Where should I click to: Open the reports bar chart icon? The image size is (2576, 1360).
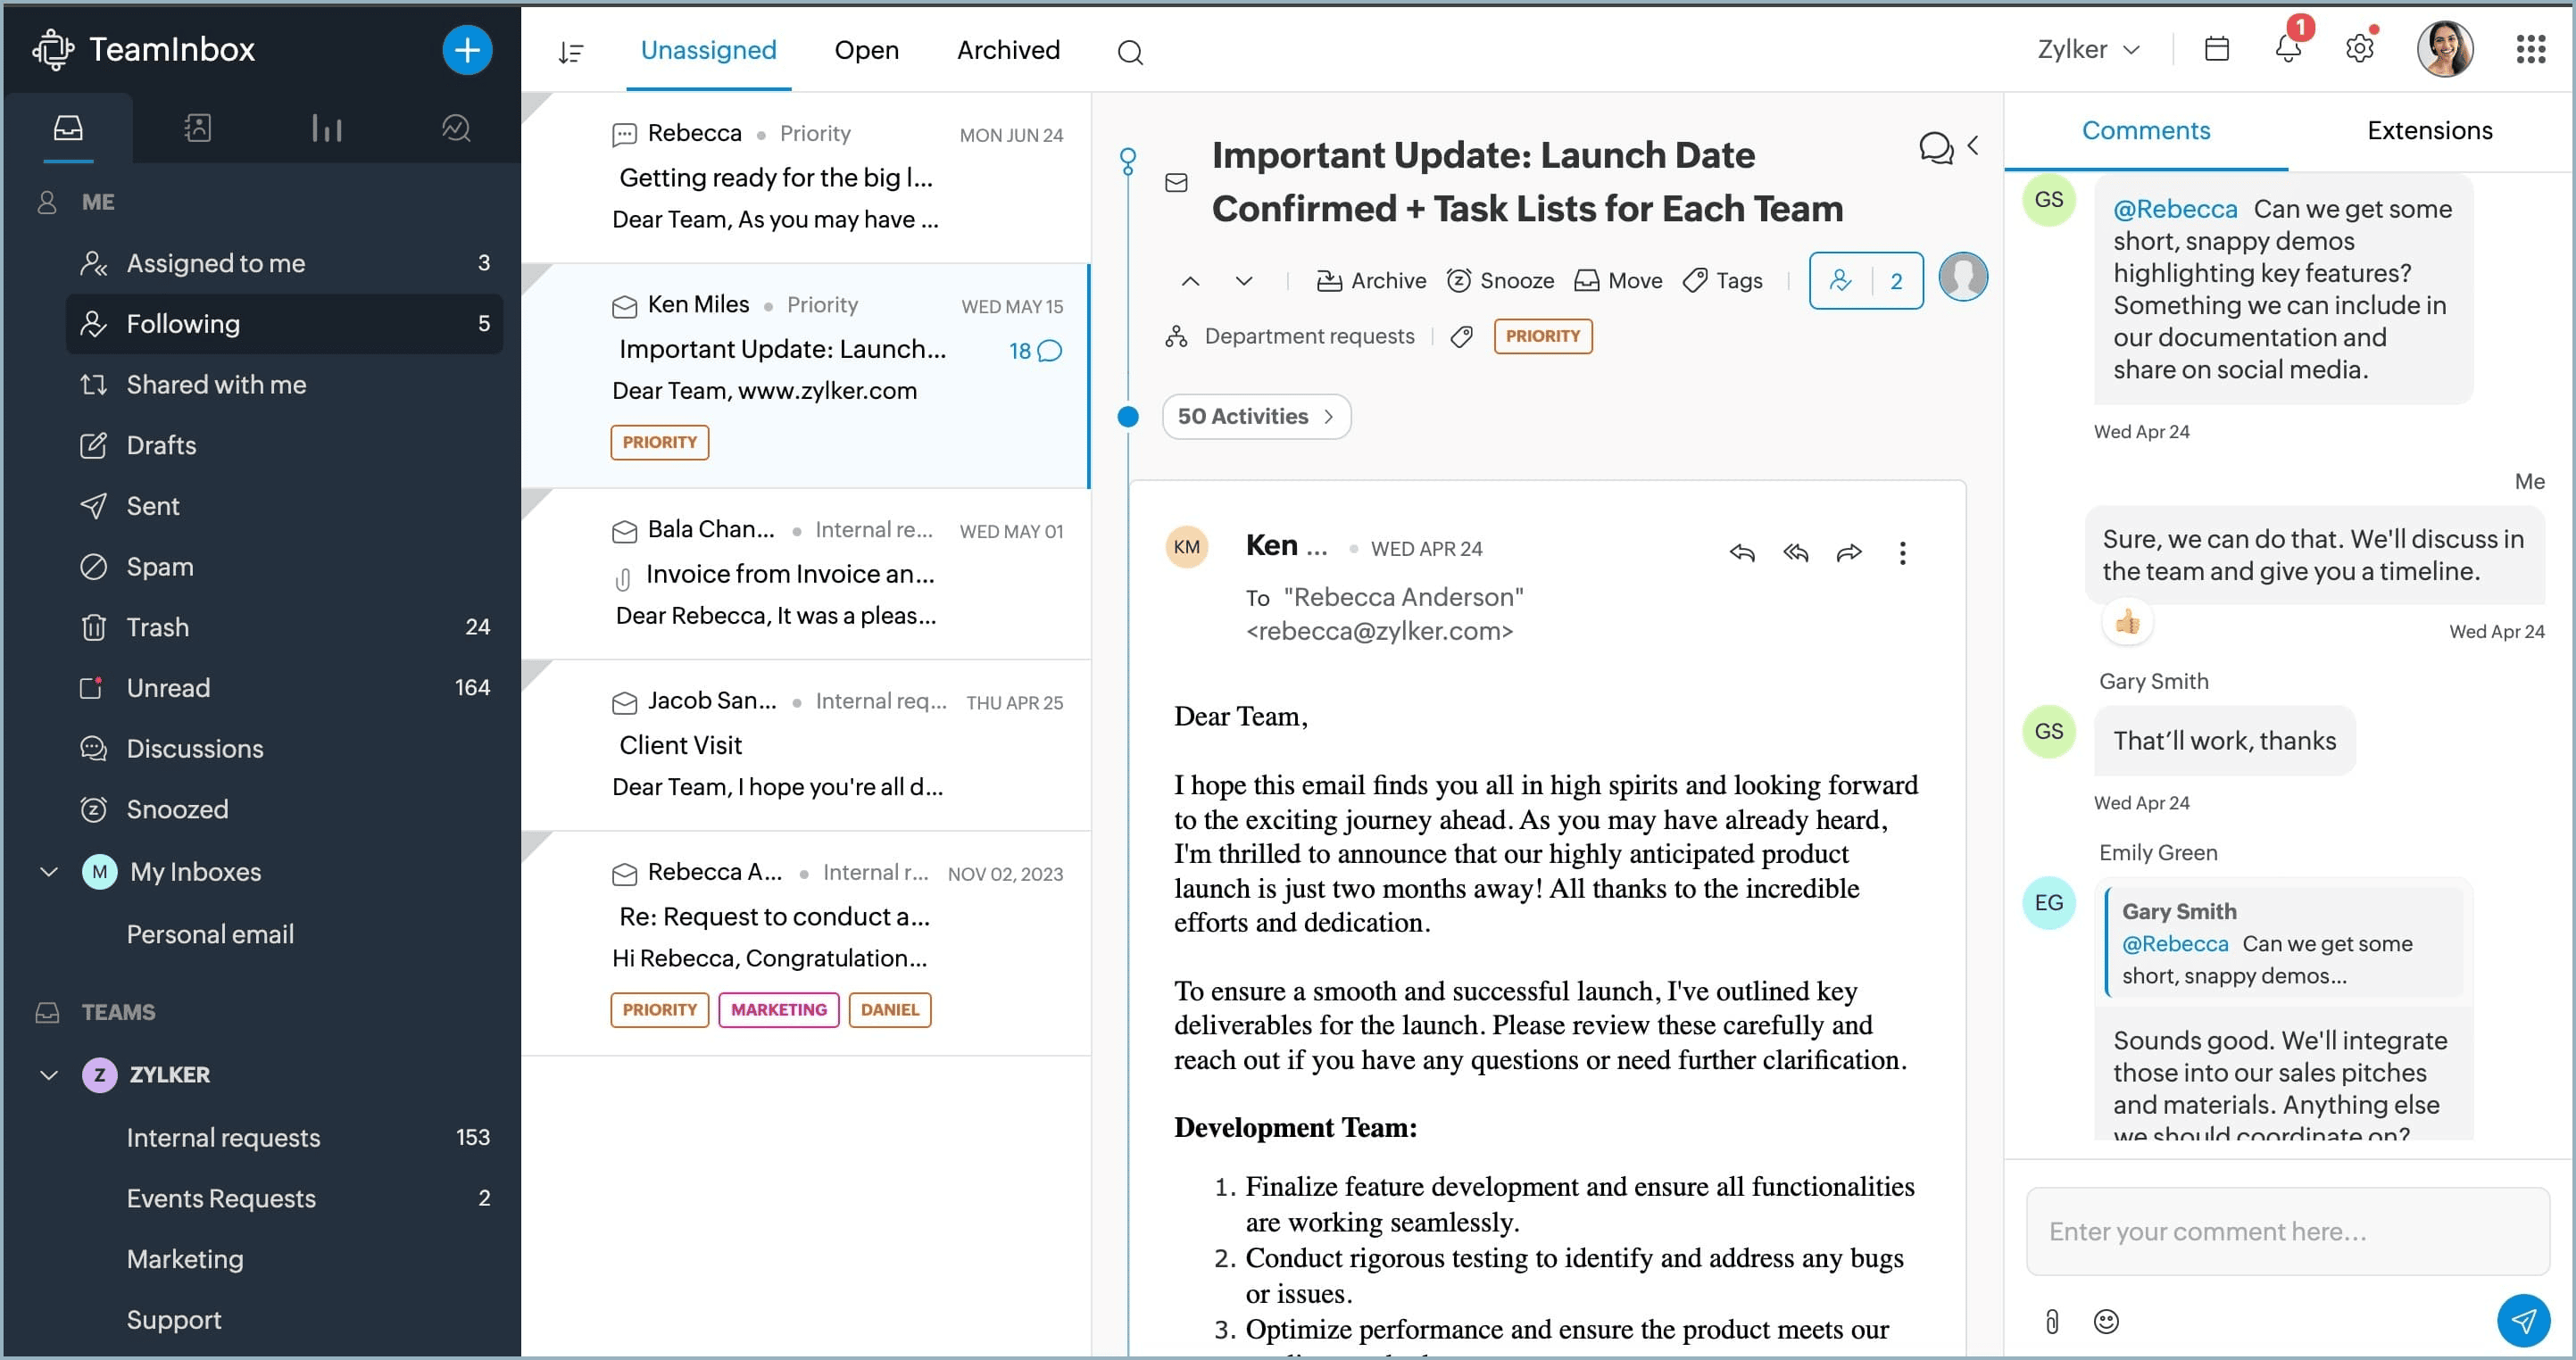(x=326, y=128)
